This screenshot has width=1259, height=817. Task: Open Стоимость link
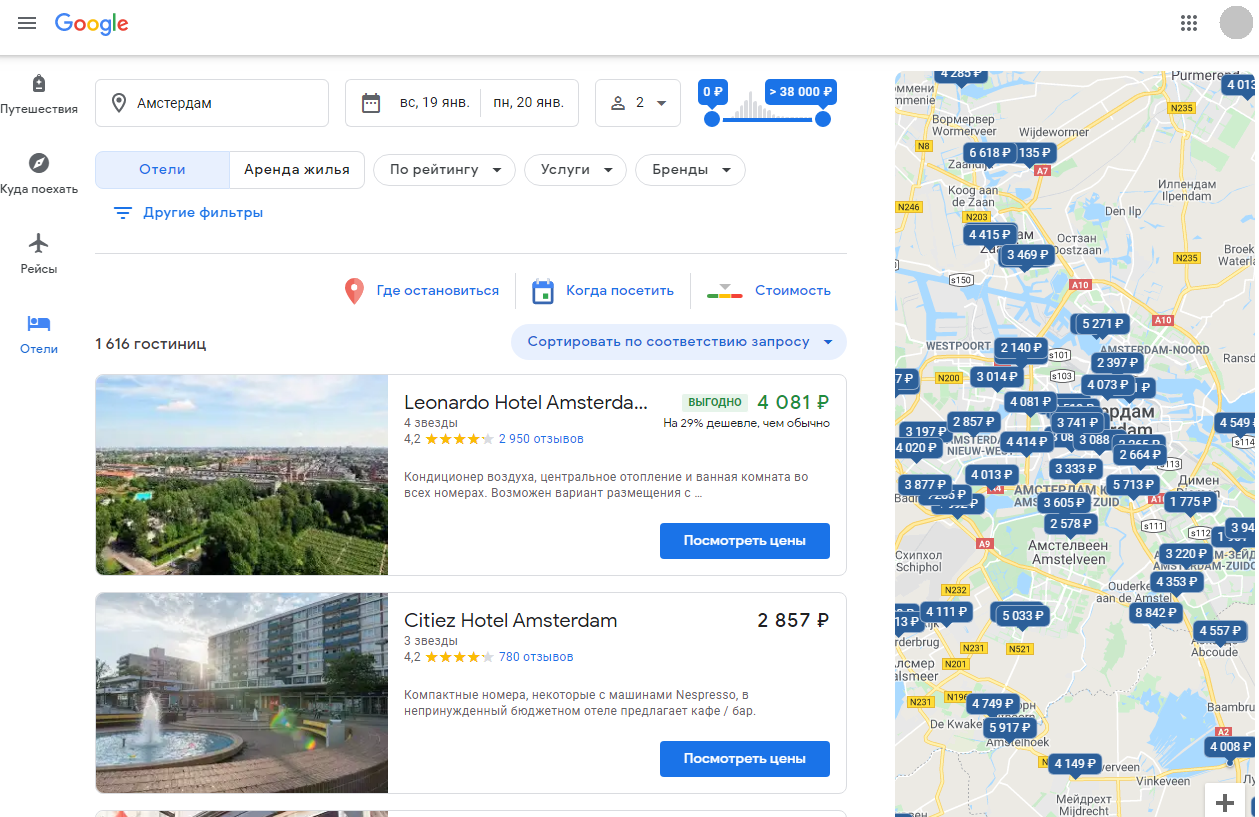coord(793,291)
